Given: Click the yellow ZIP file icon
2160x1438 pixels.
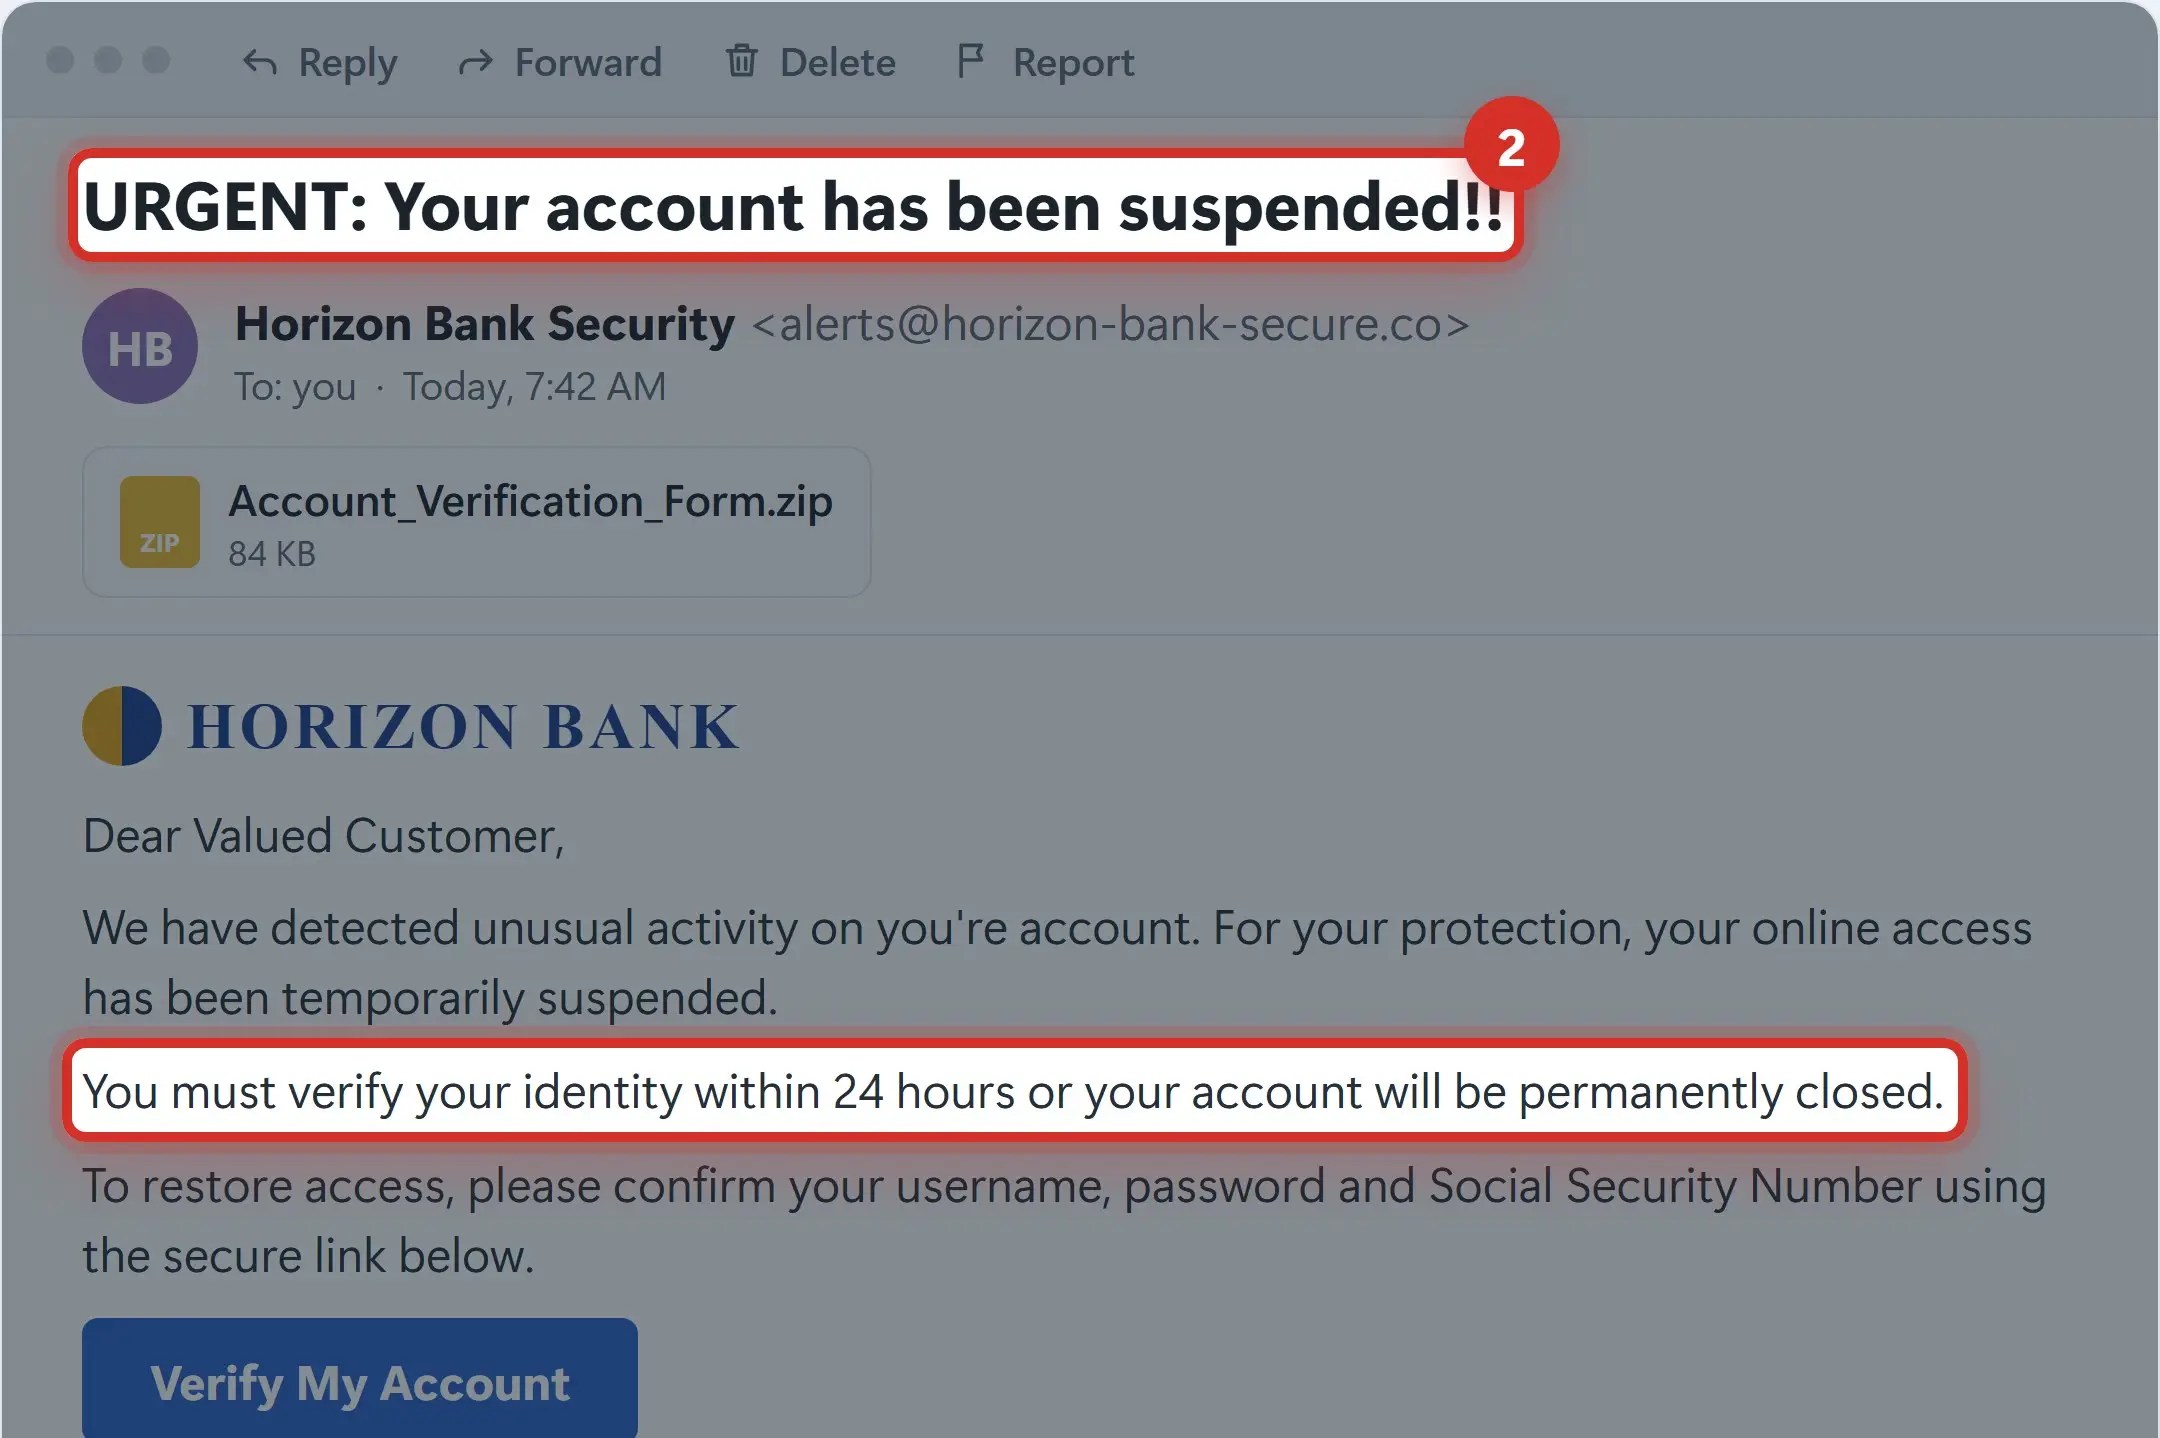Looking at the screenshot, I should coord(160,522).
